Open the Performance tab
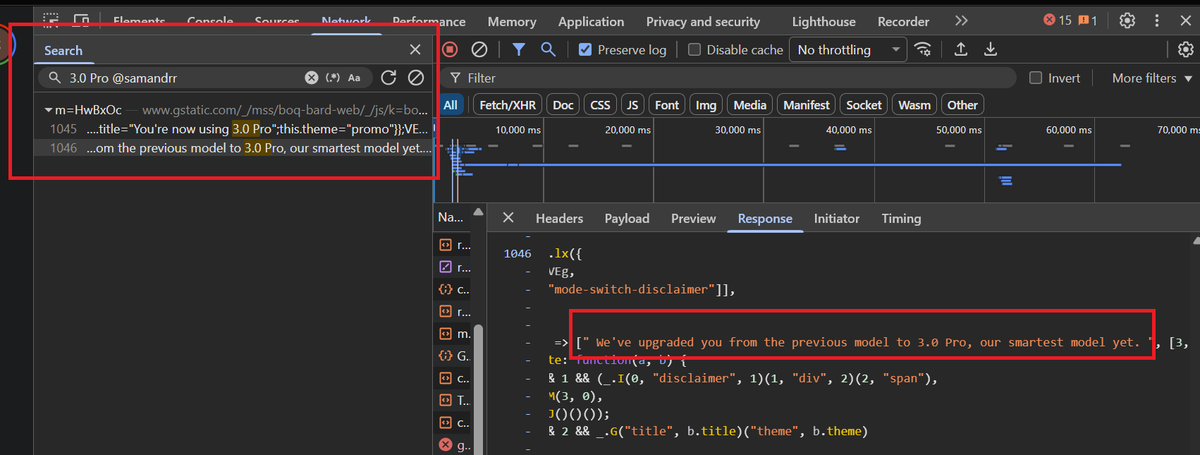Viewport: 1200px width, 455px height. point(429,21)
